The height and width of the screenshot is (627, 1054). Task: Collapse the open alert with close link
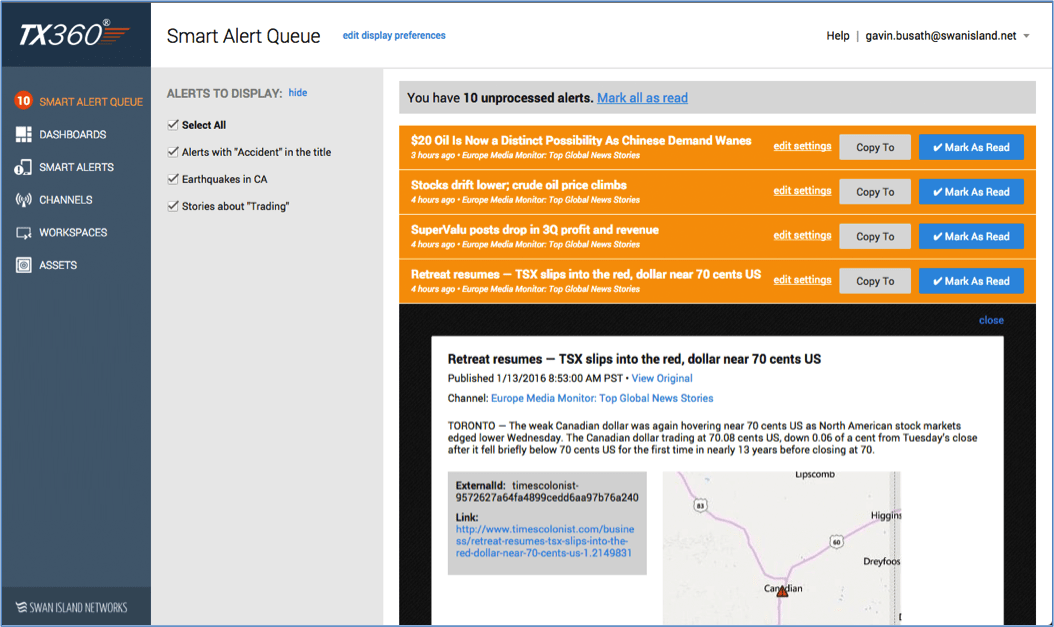(990, 320)
